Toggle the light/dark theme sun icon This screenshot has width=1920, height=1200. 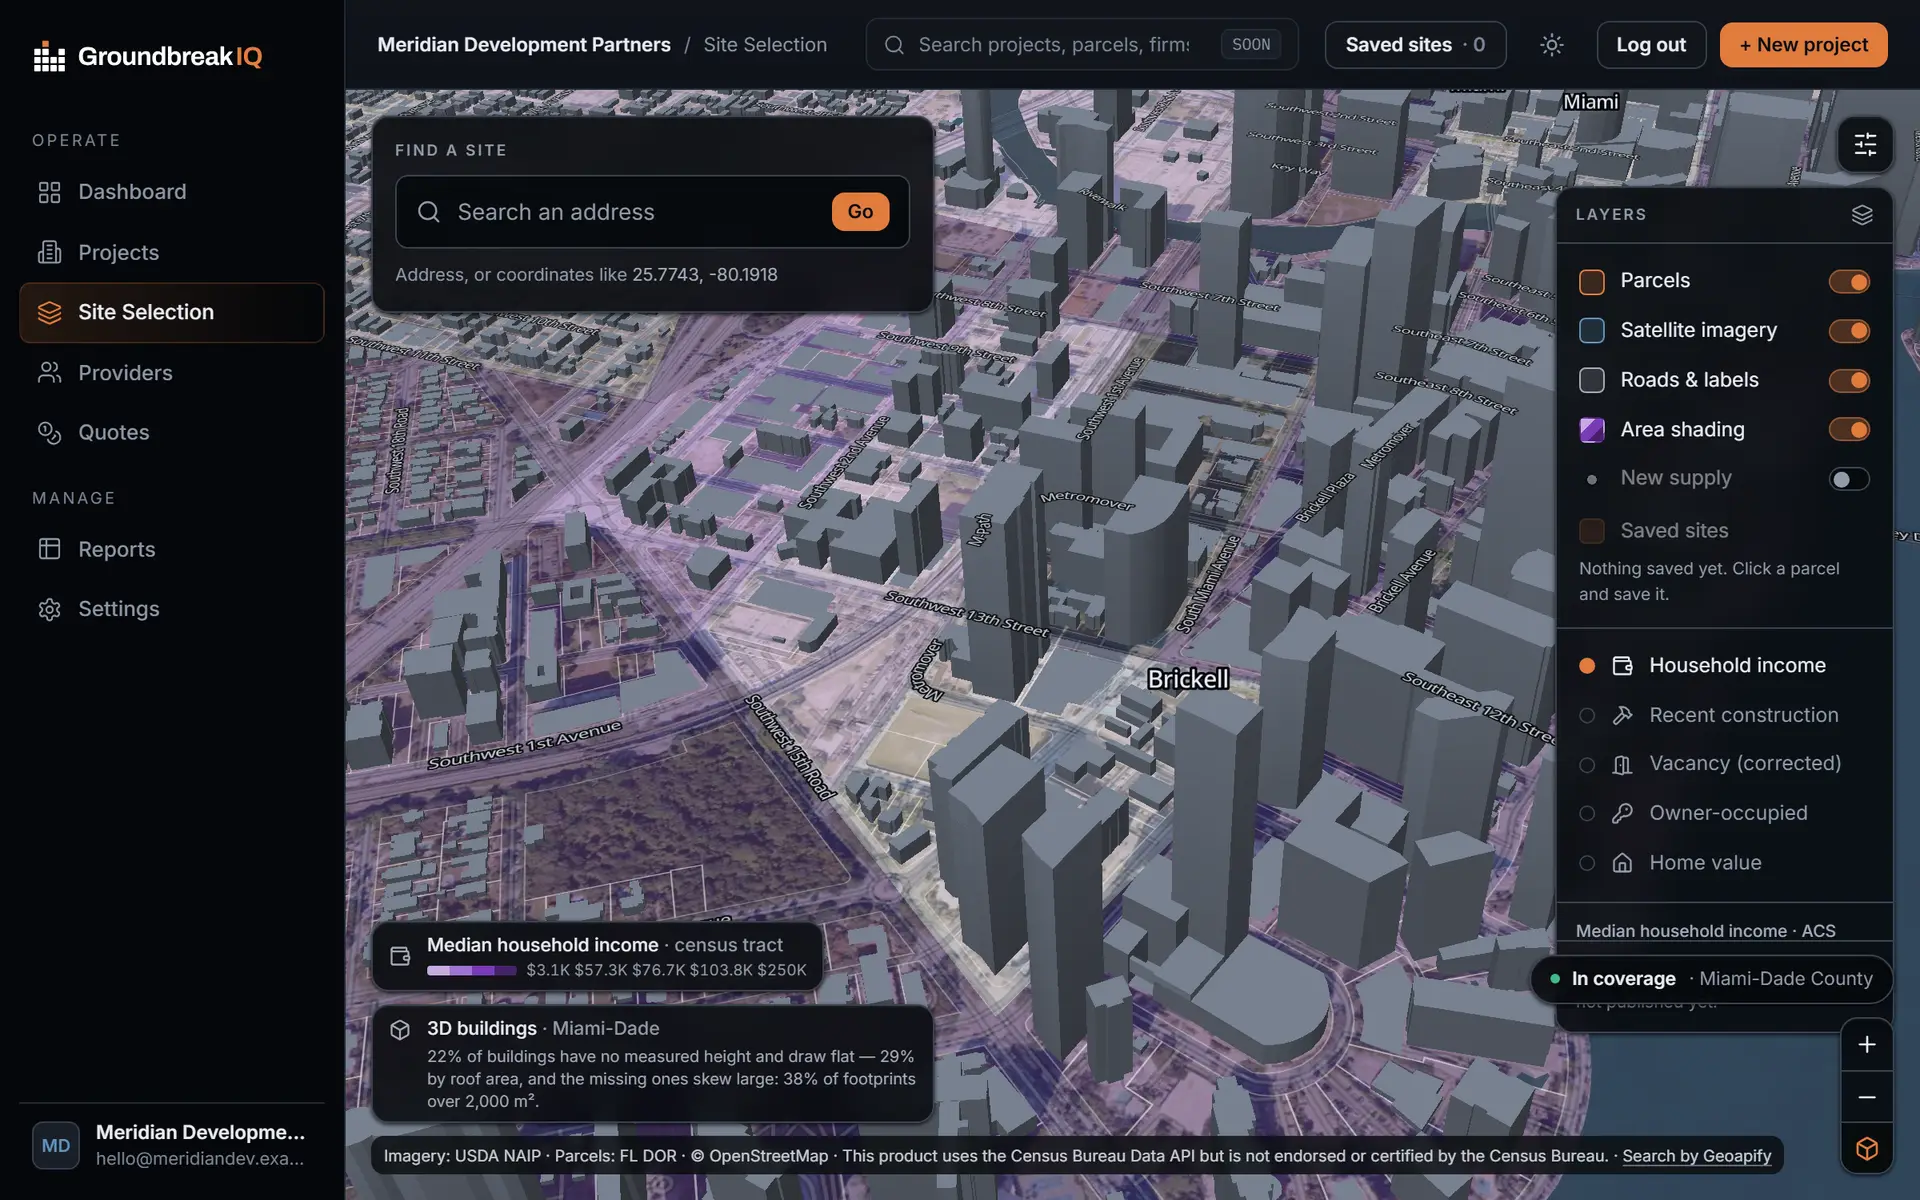pyautogui.click(x=1551, y=45)
